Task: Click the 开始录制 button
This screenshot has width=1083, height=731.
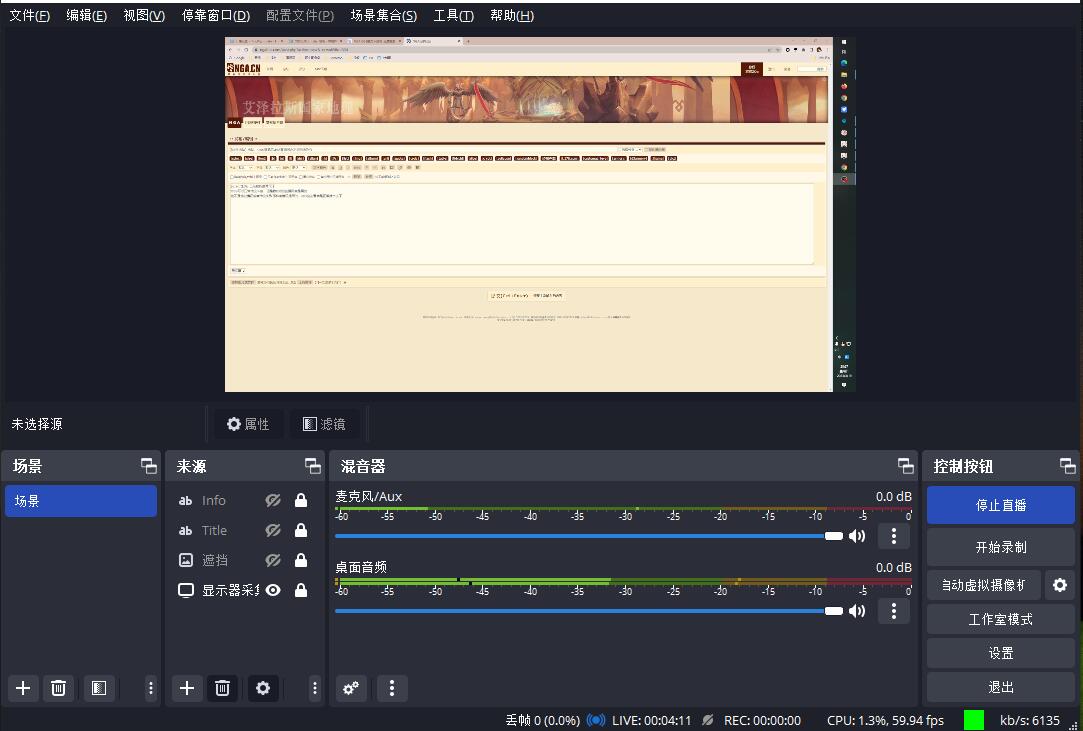Action: tap(1001, 547)
